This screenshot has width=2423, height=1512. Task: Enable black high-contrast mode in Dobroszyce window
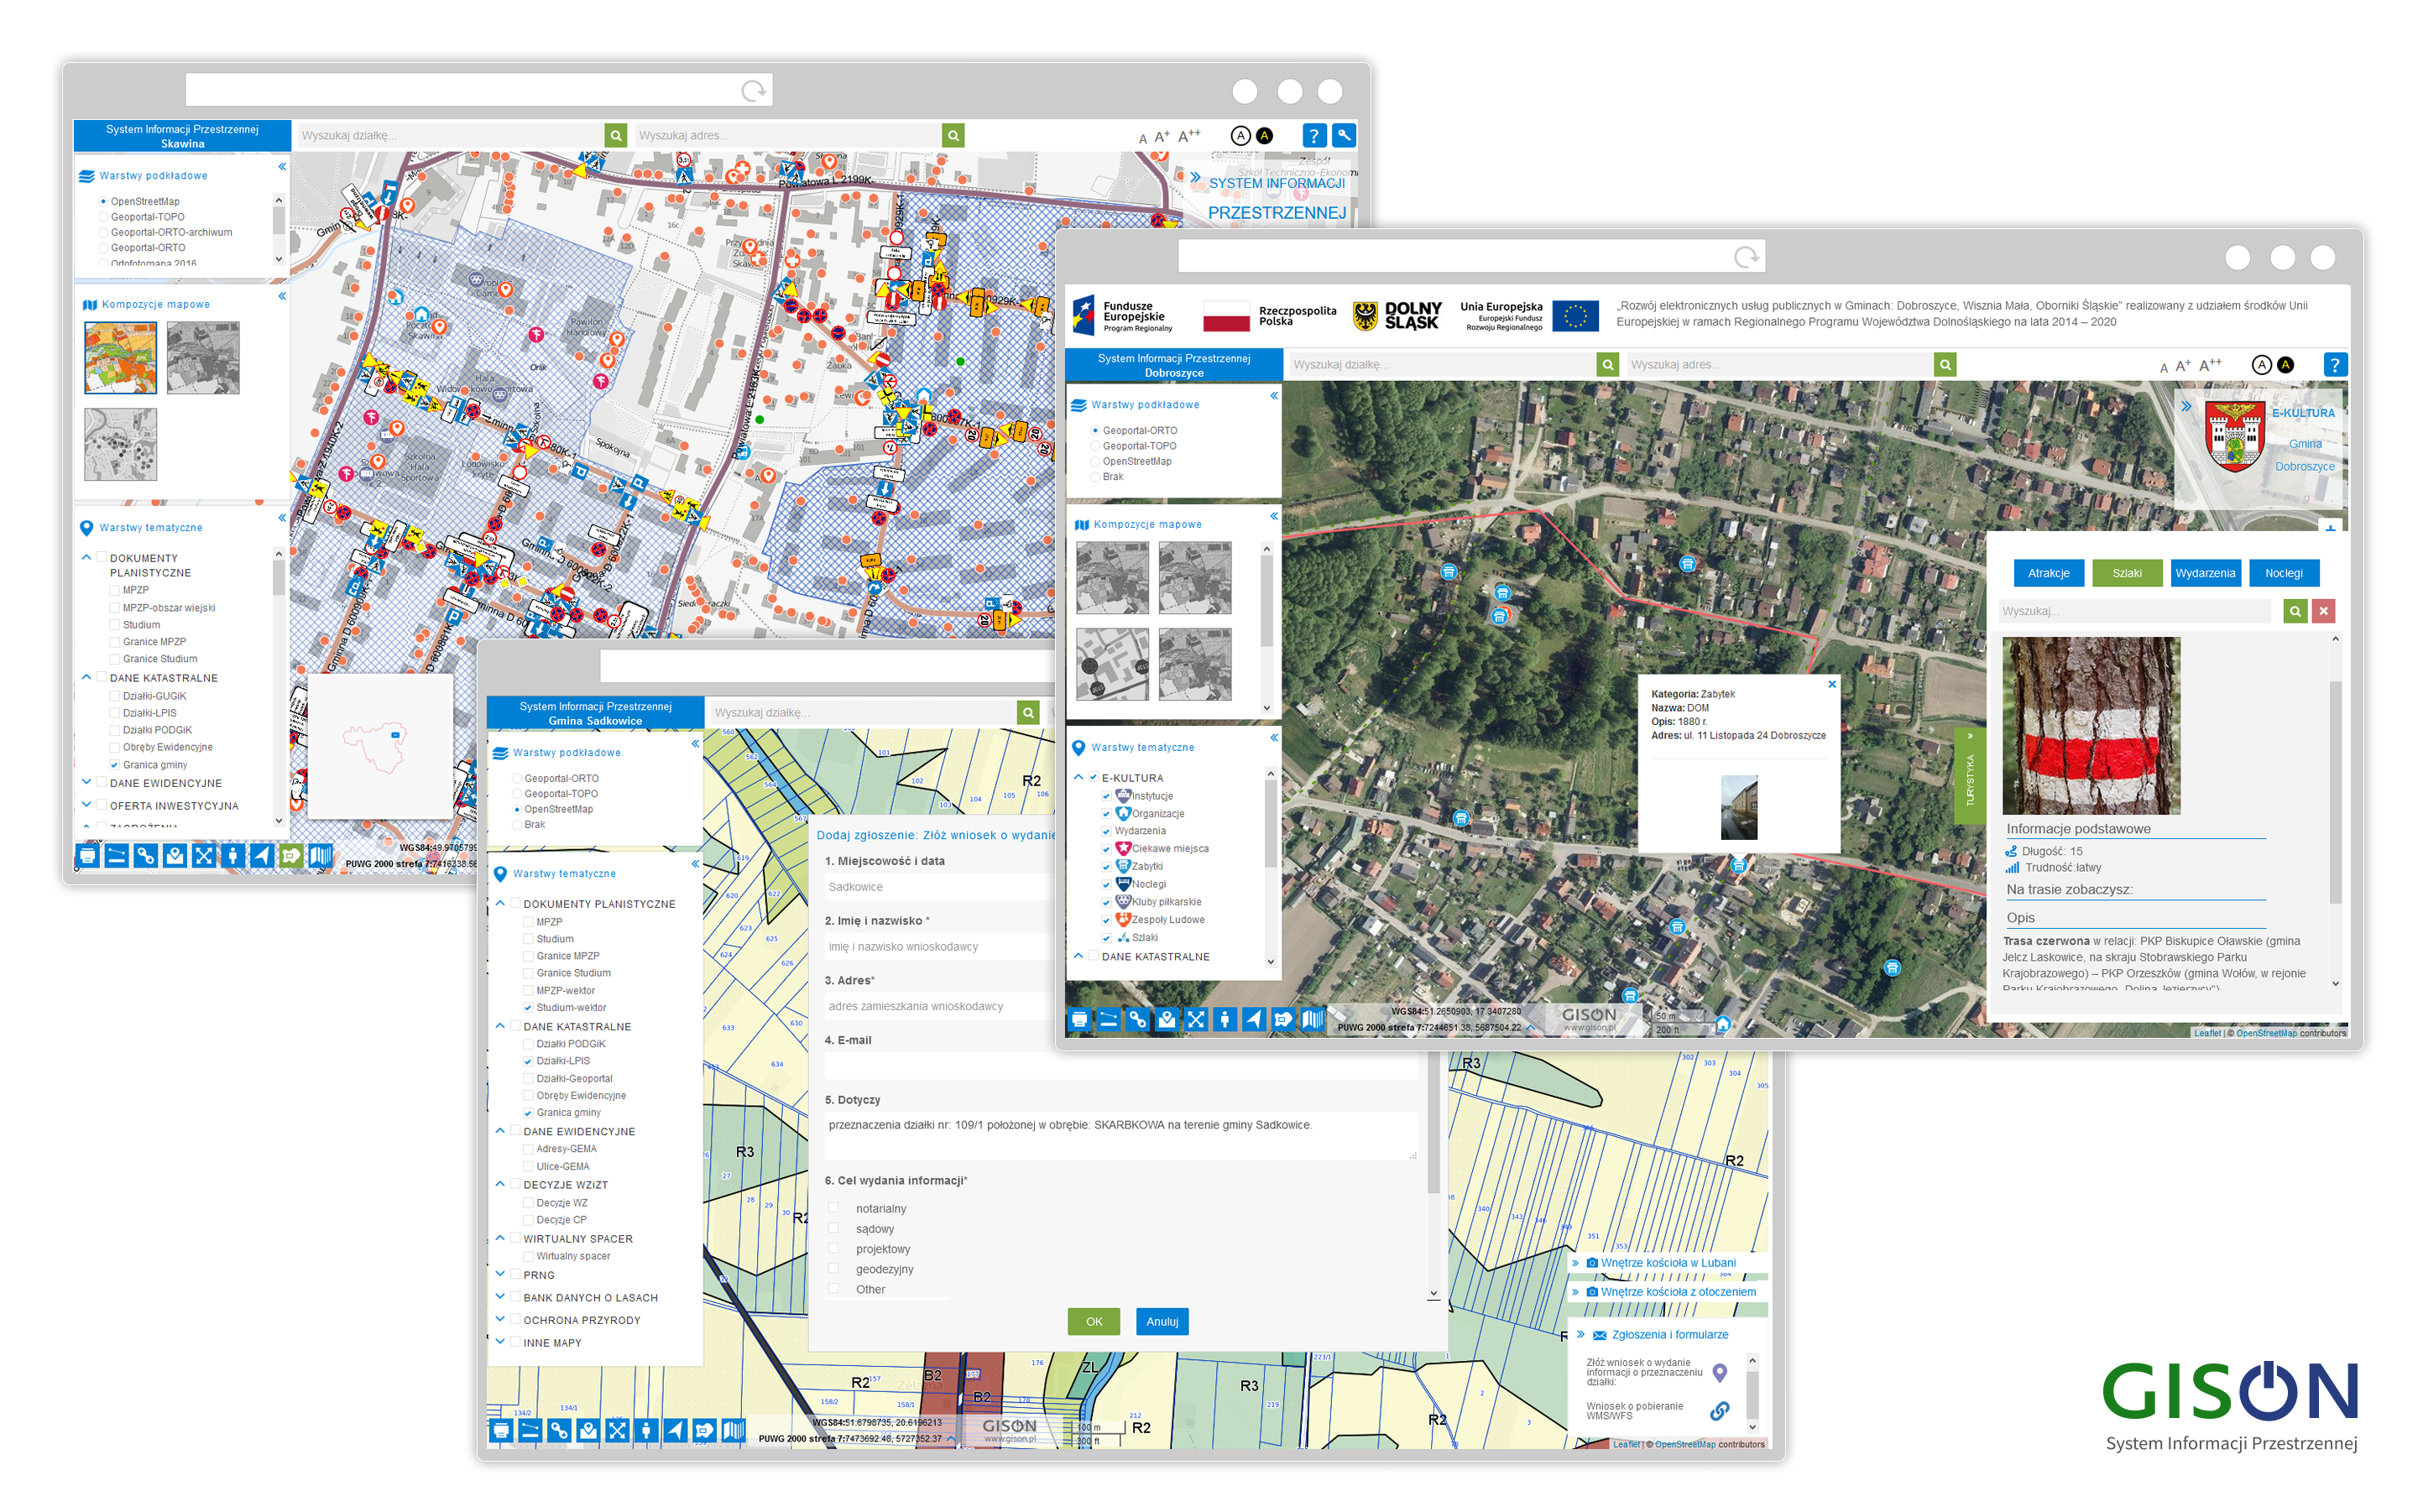(2286, 365)
